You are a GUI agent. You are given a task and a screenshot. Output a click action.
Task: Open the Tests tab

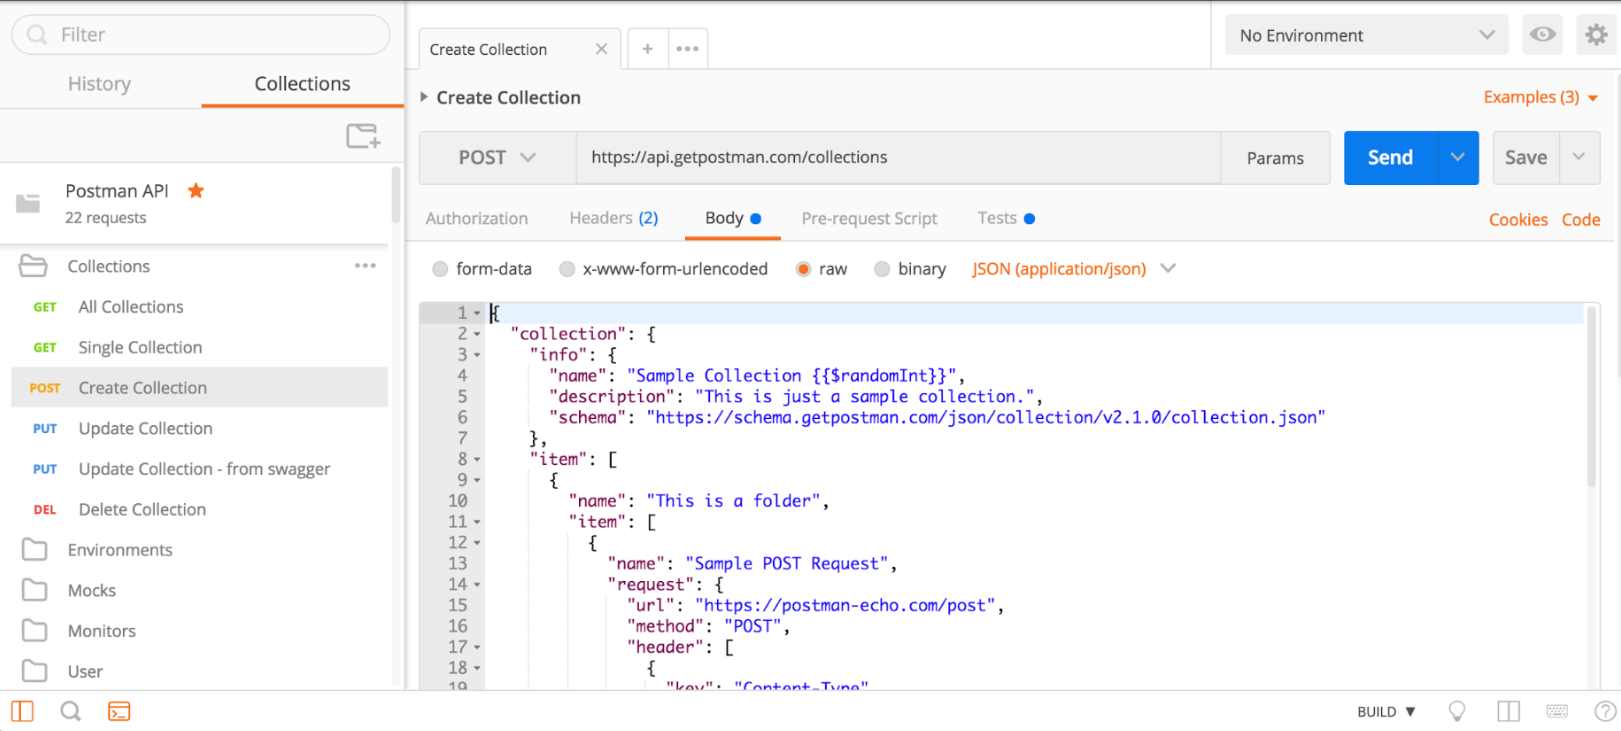click(x=1006, y=218)
